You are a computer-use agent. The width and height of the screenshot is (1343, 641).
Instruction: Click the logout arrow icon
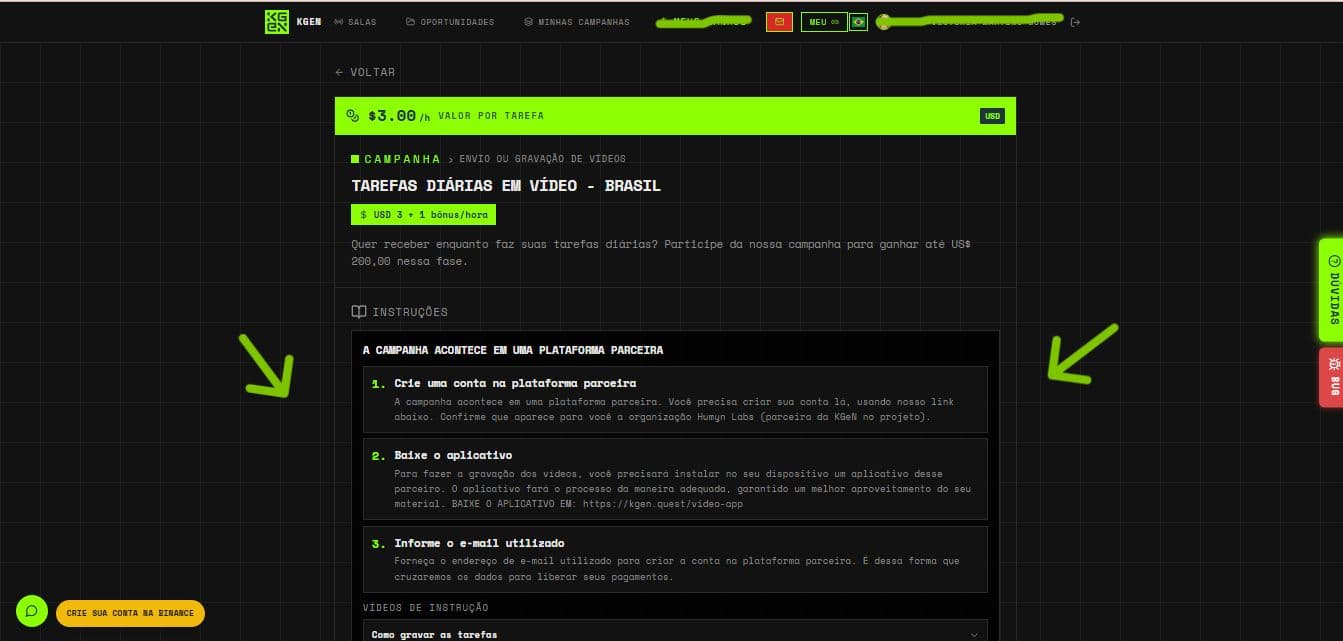(x=1075, y=22)
